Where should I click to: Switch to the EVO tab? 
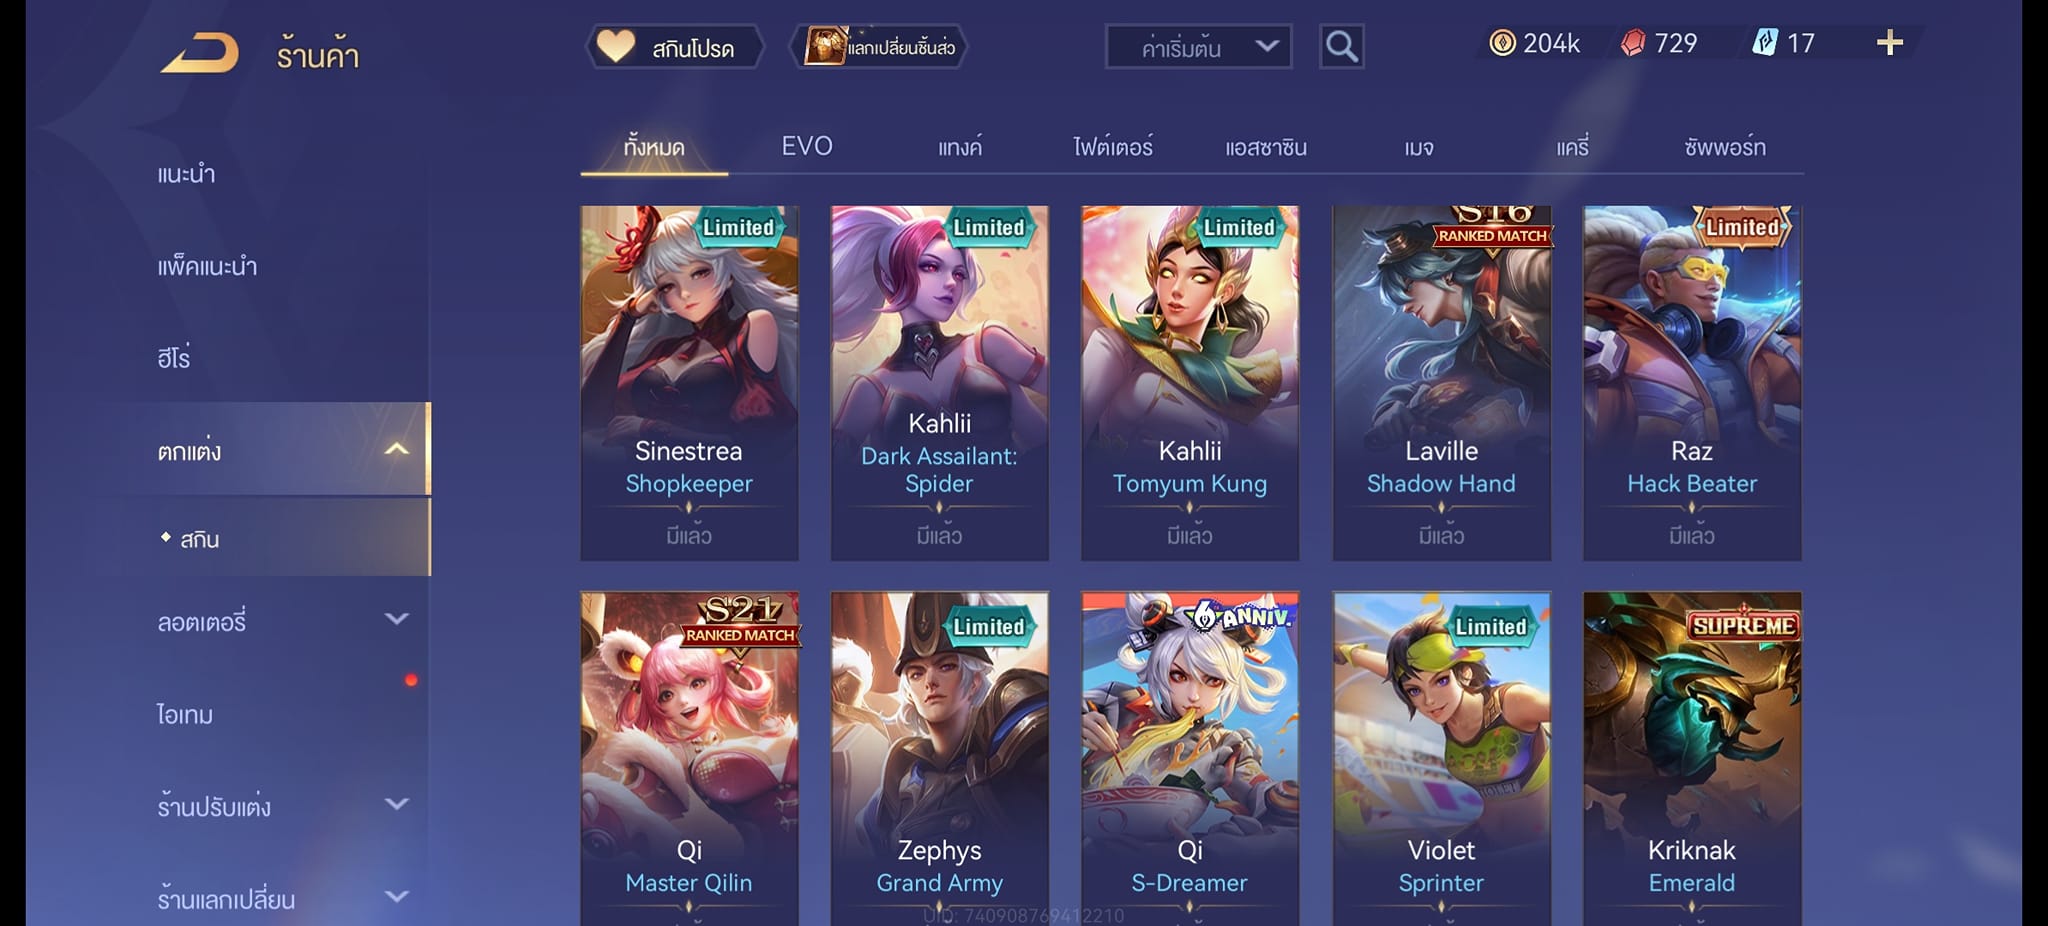(807, 146)
